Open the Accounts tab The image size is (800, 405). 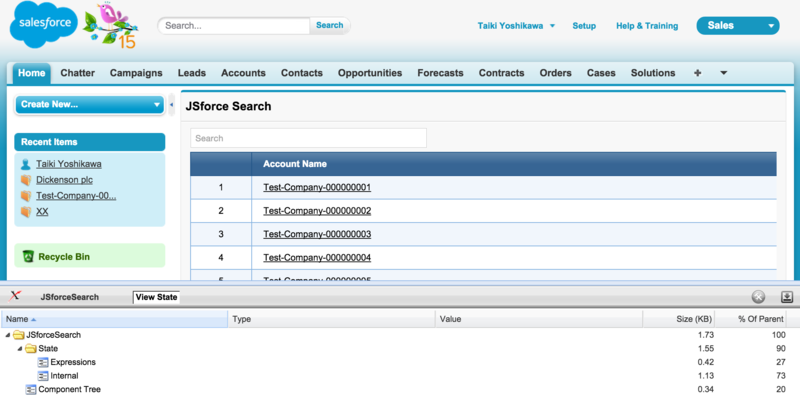(x=243, y=73)
